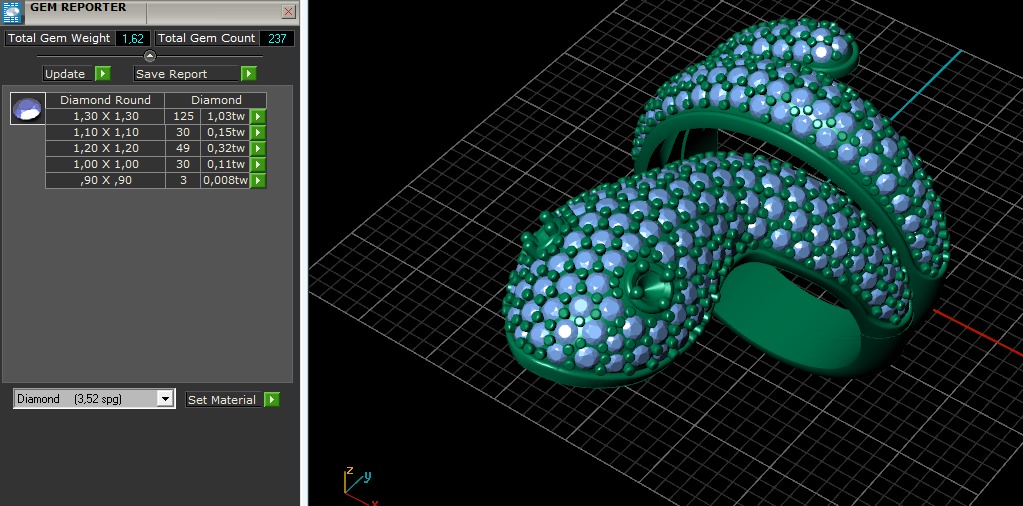This screenshot has height=506, width=1023.
Task: Select the ,90 X ,90 size cell
Action: pyautogui.click(x=105, y=181)
